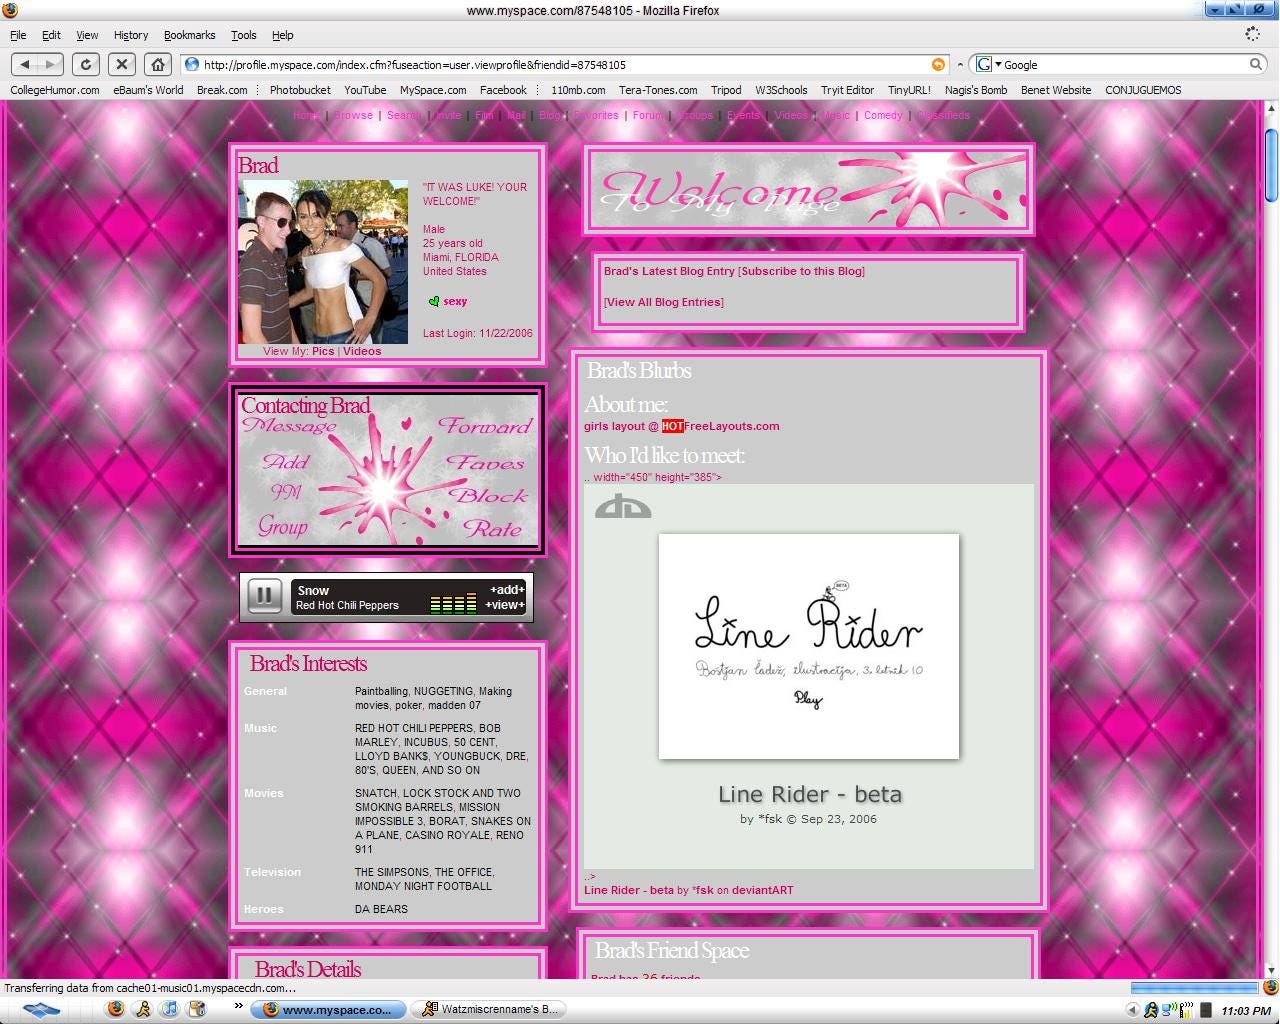Open the Home page toolbar button
The width and height of the screenshot is (1280, 1024).
point(157,64)
